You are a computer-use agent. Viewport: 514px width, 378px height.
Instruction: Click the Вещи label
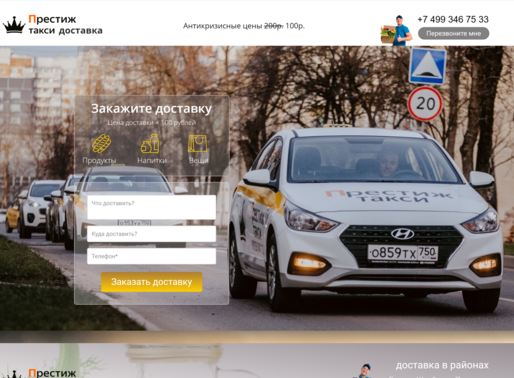click(x=198, y=160)
